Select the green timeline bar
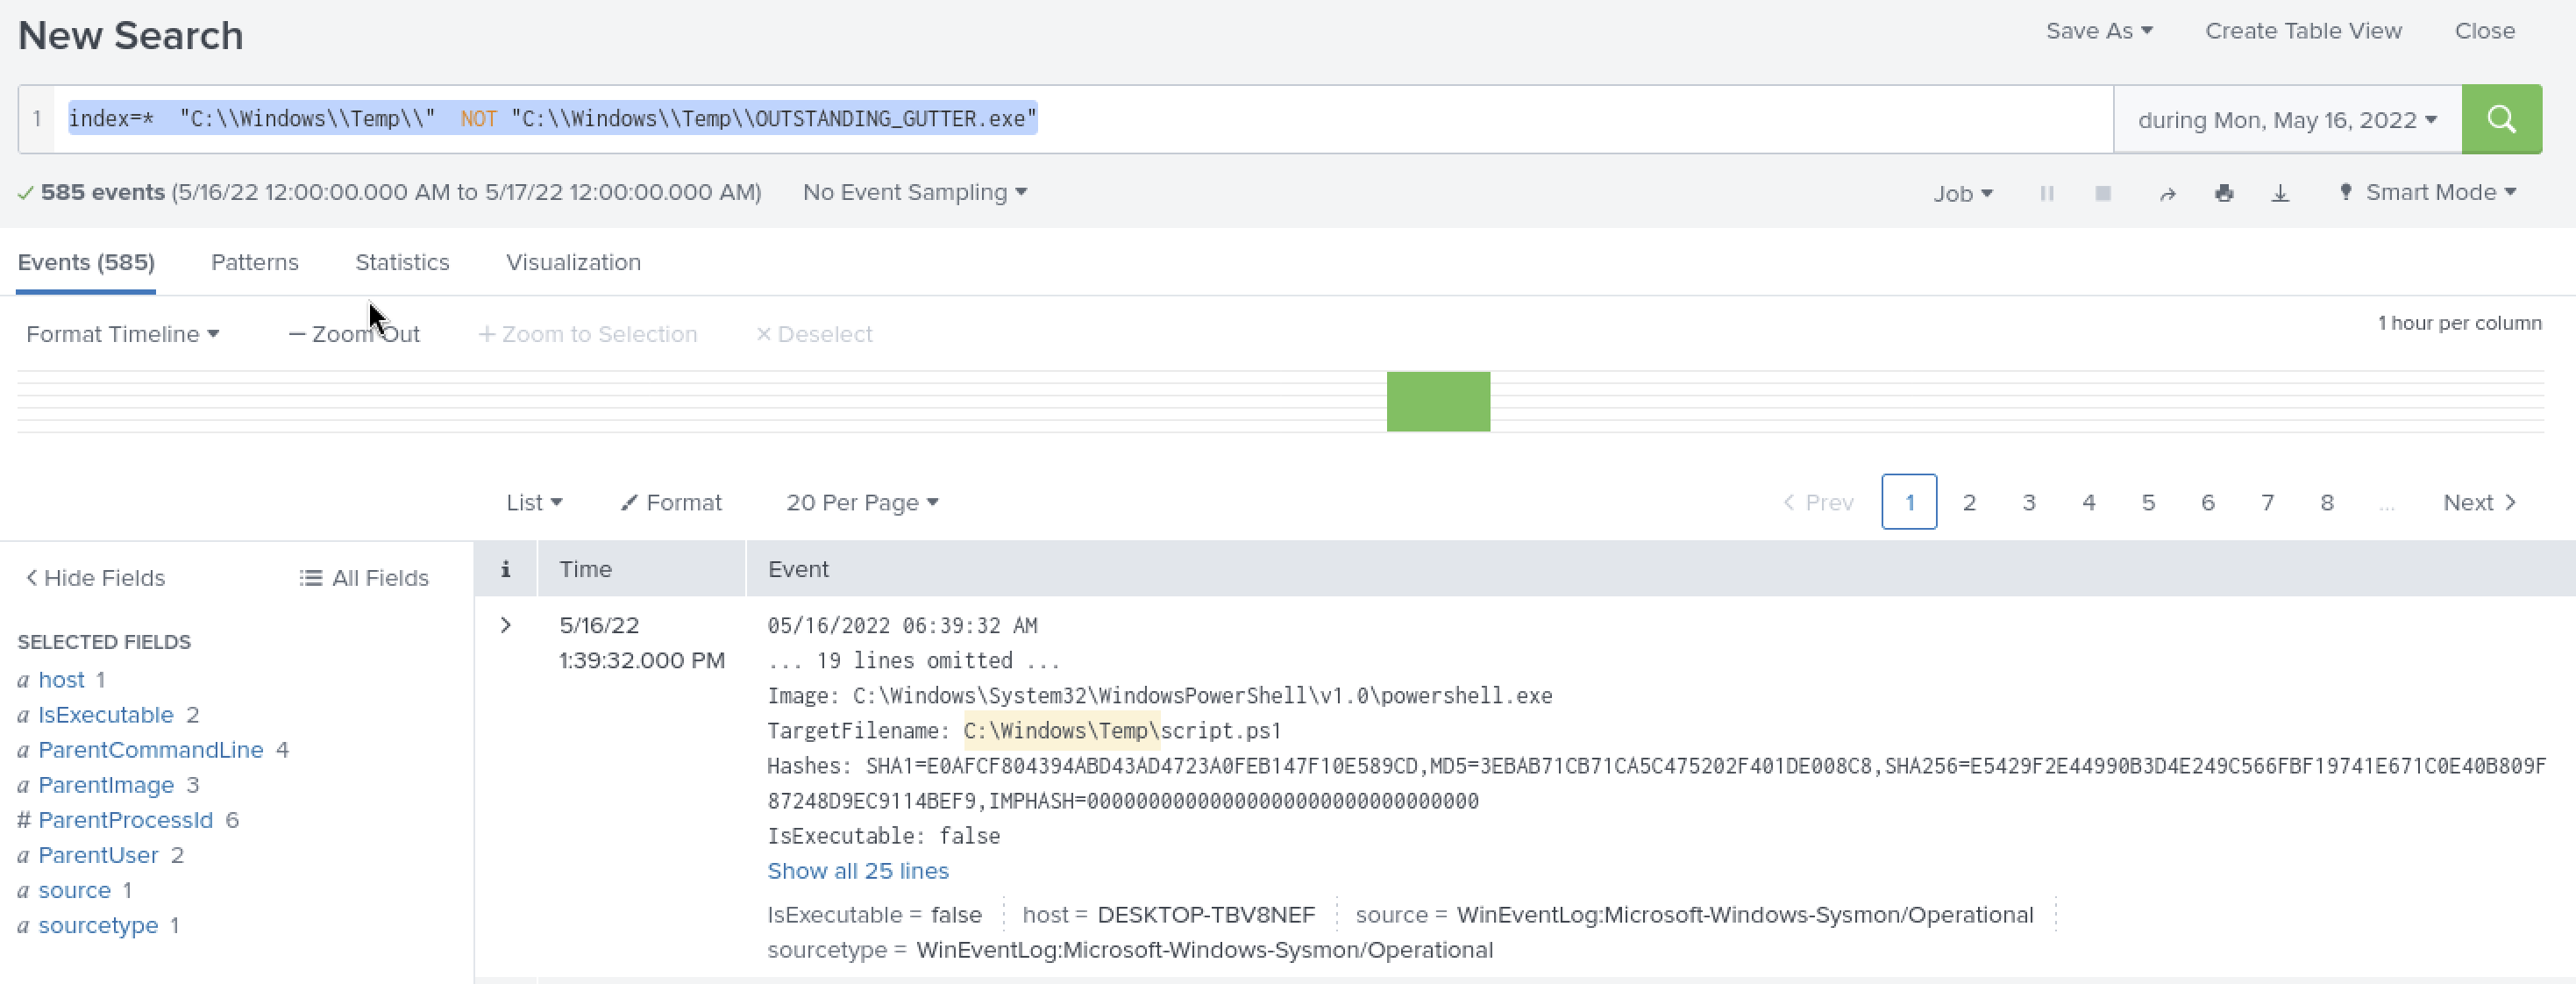This screenshot has width=2576, height=984. 1438,401
